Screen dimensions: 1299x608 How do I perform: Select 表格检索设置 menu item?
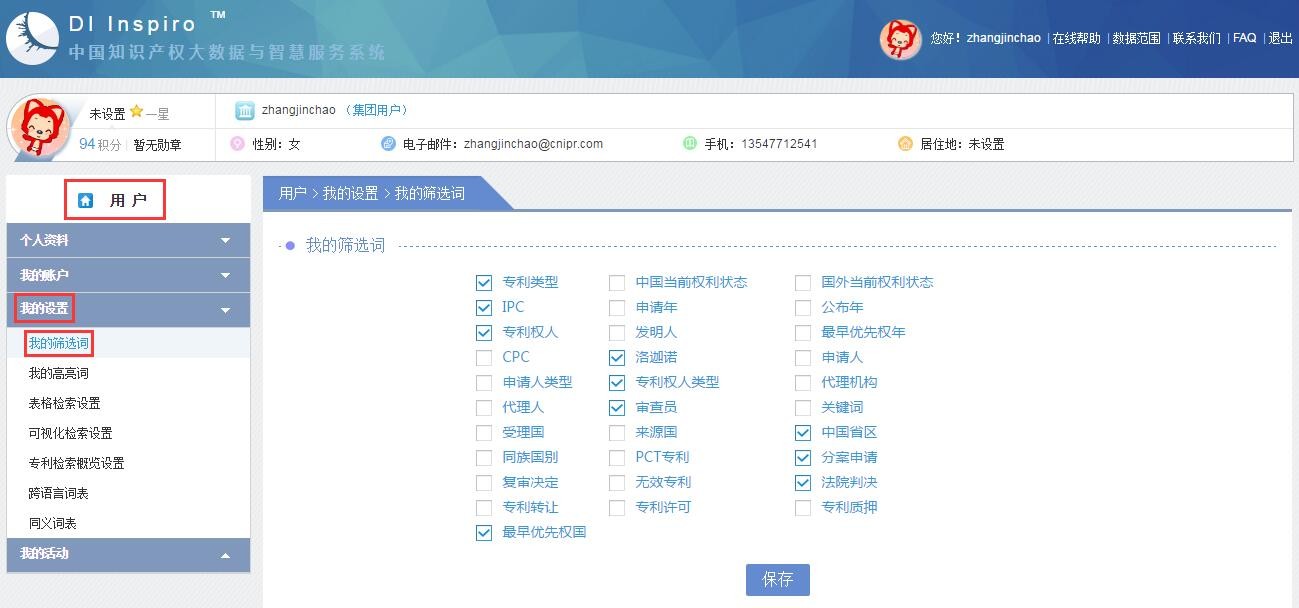[65, 403]
